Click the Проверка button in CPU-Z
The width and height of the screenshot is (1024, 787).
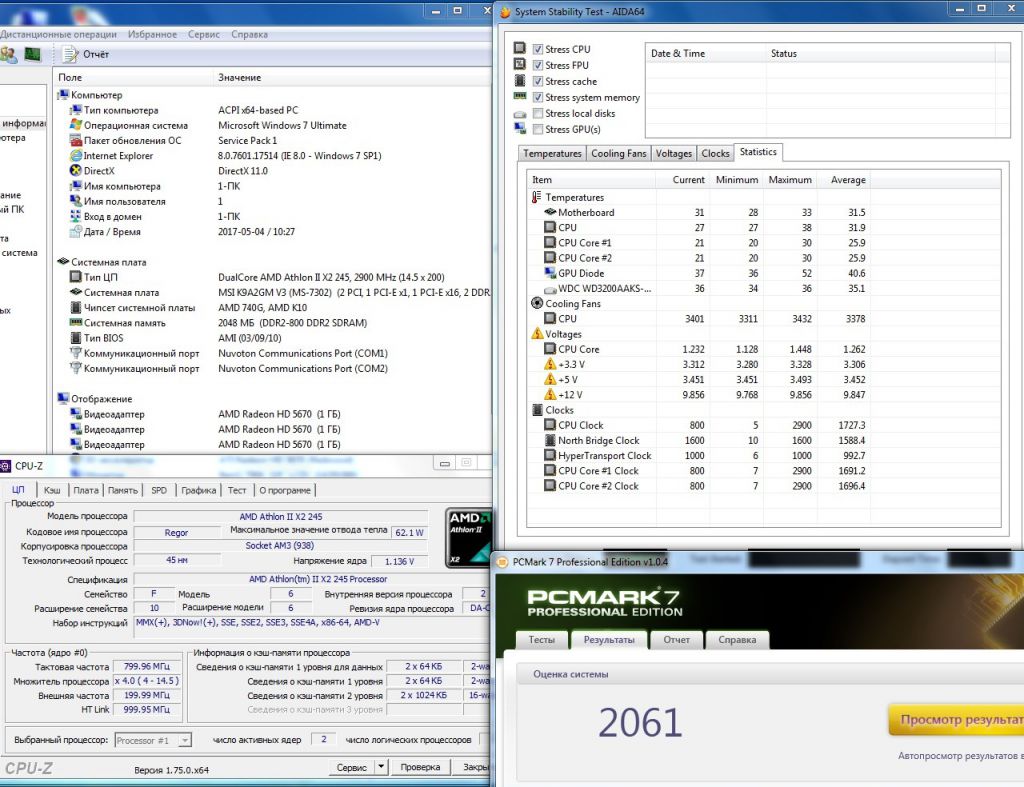tap(420, 767)
